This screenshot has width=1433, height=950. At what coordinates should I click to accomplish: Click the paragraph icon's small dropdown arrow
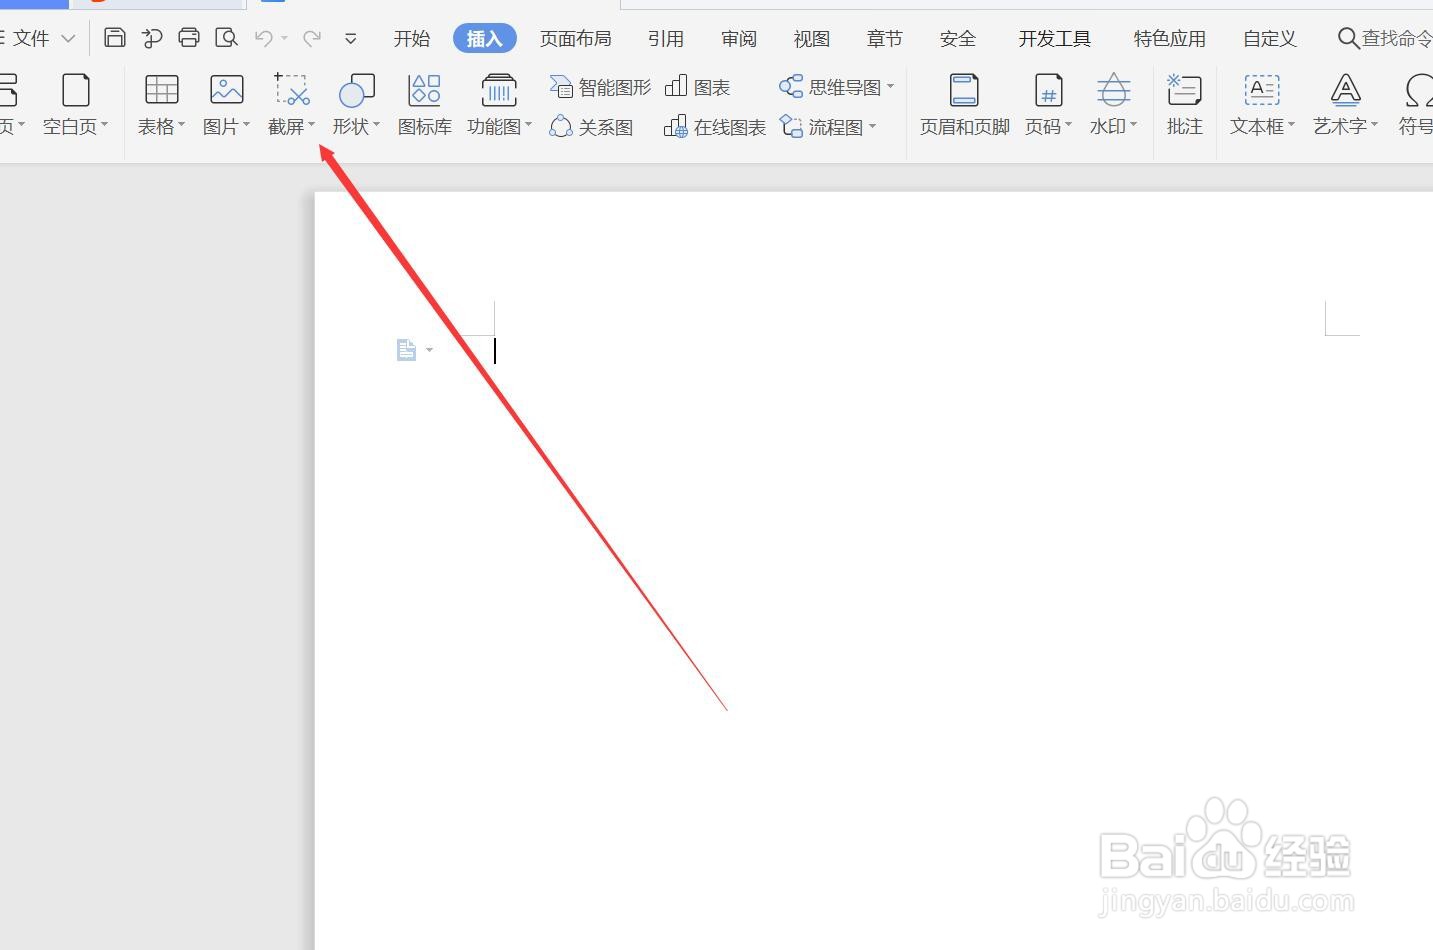click(x=429, y=350)
